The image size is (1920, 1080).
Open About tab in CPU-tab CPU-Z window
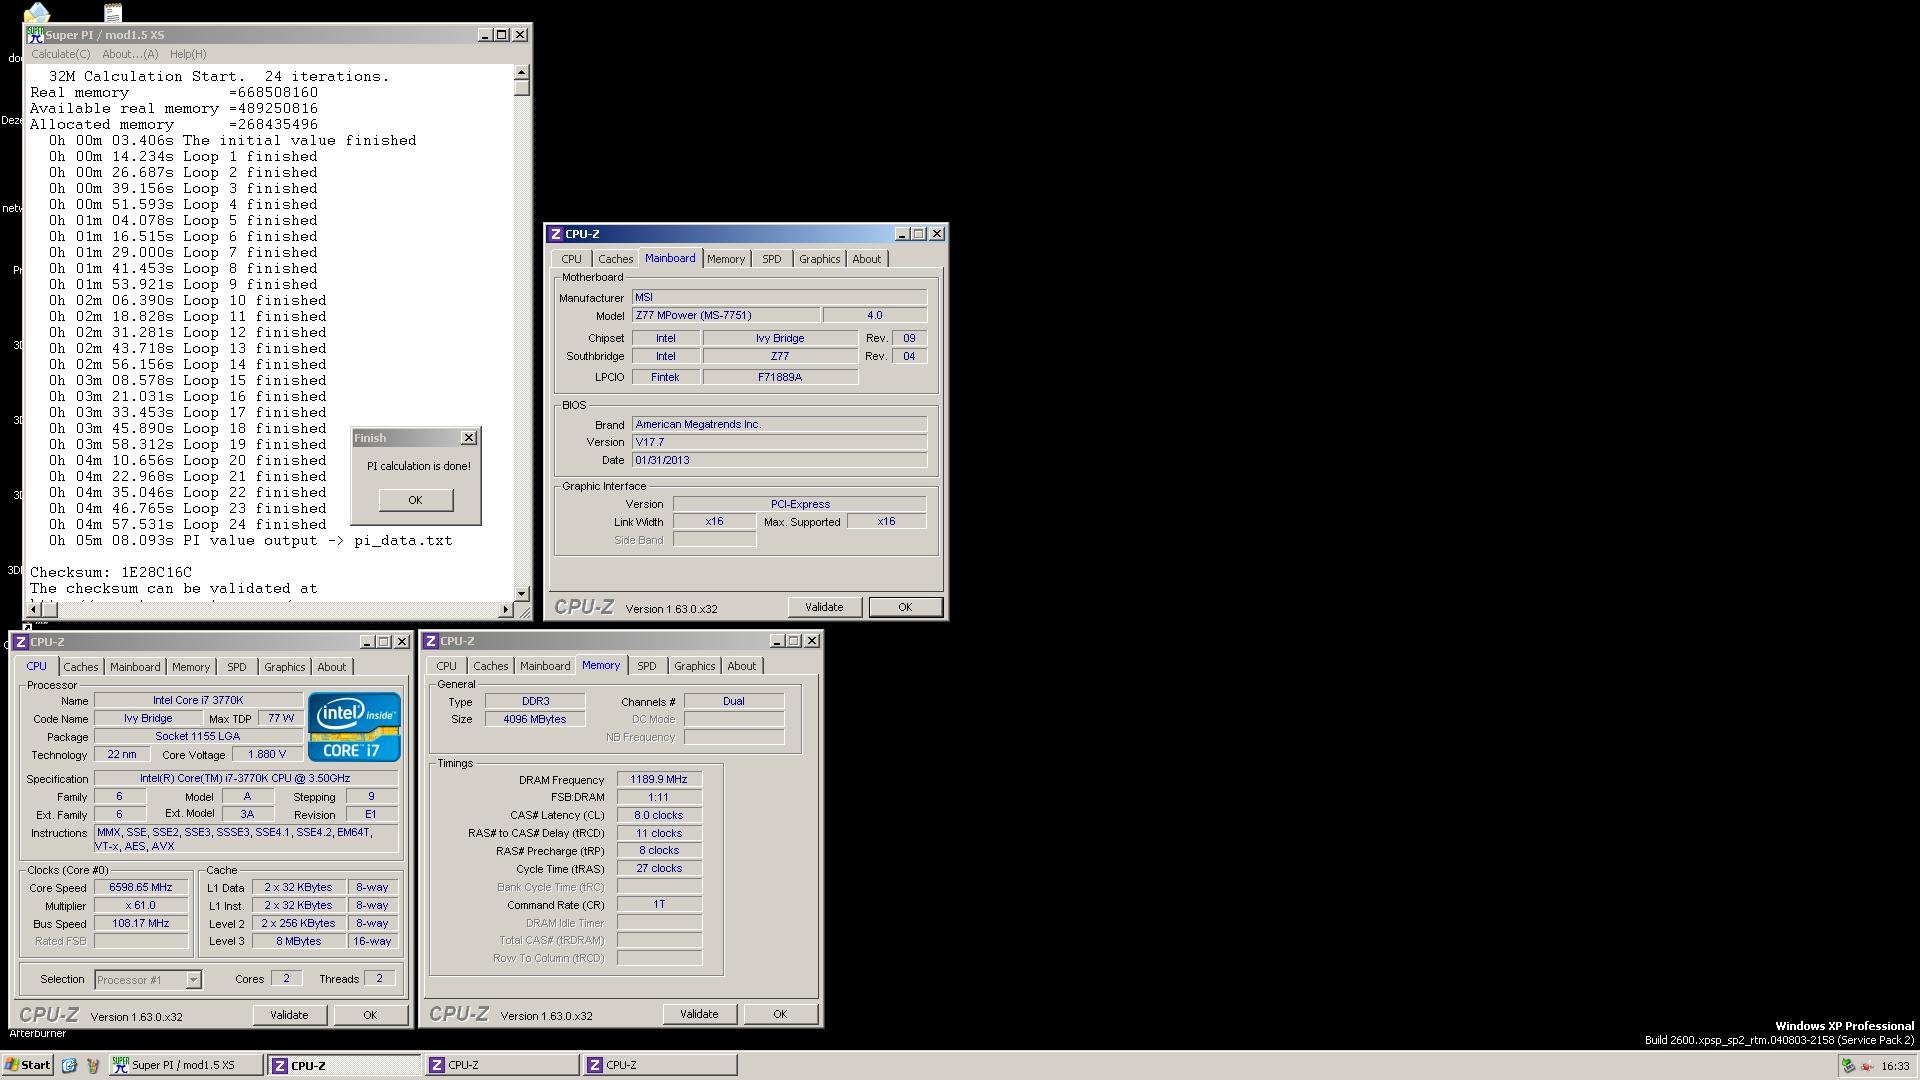coord(331,667)
